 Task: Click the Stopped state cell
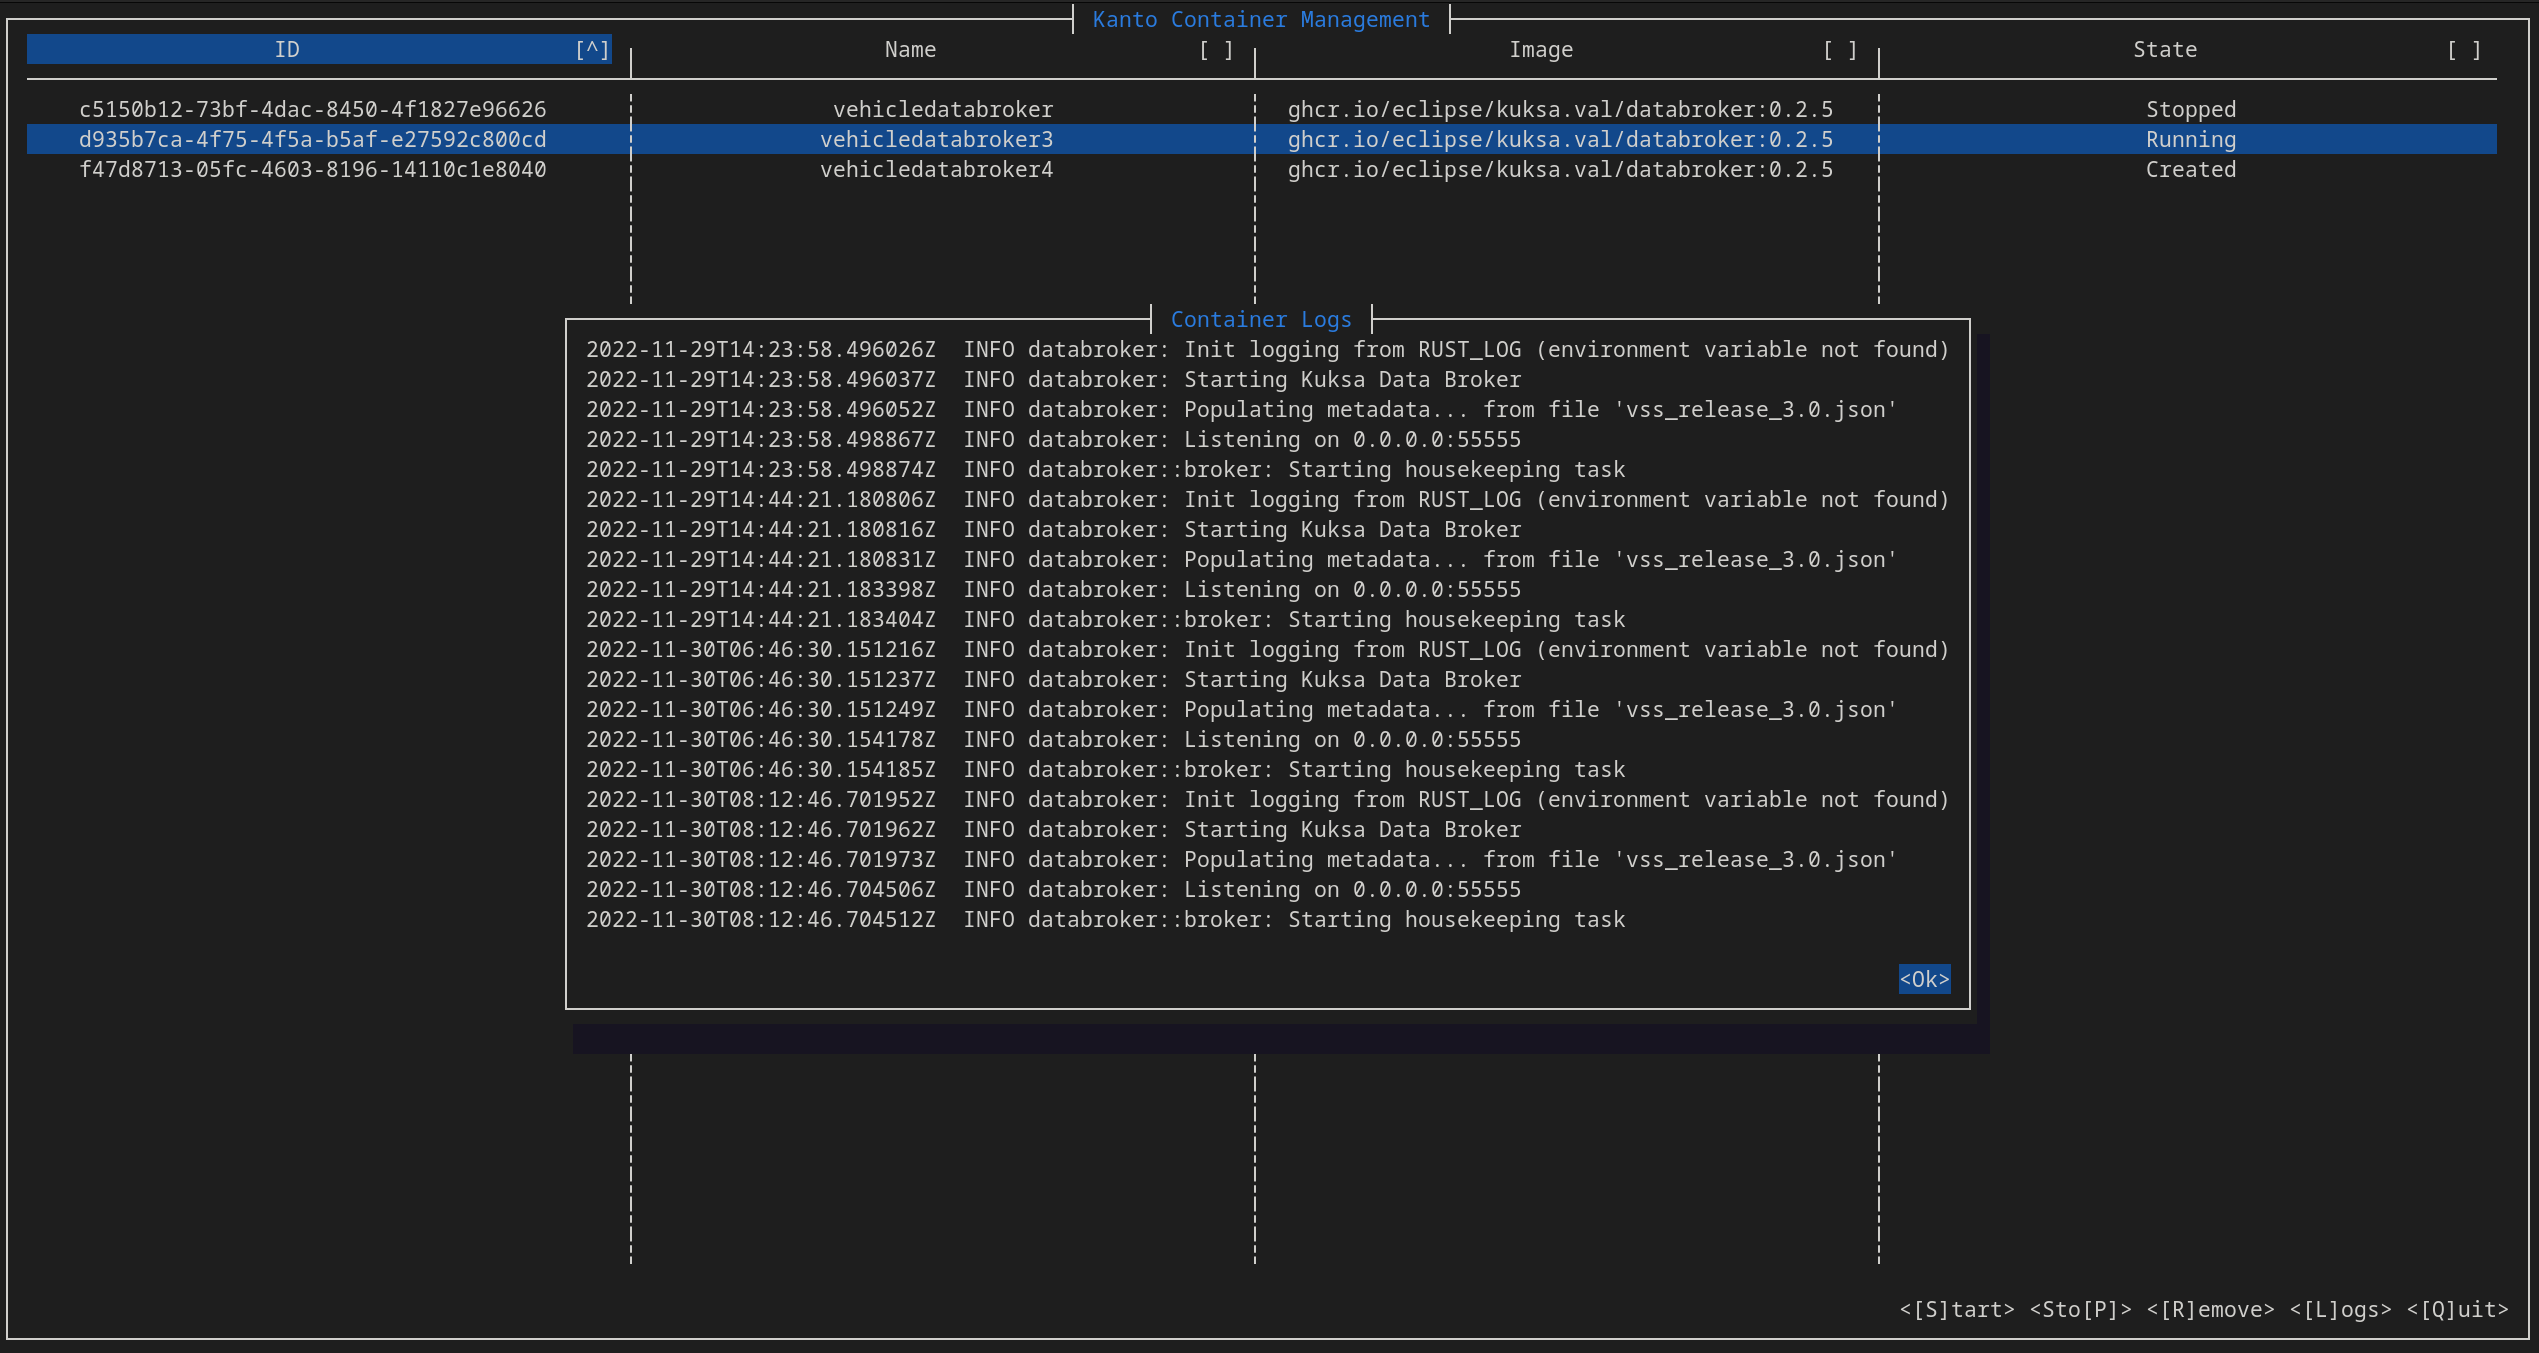tap(2191, 109)
